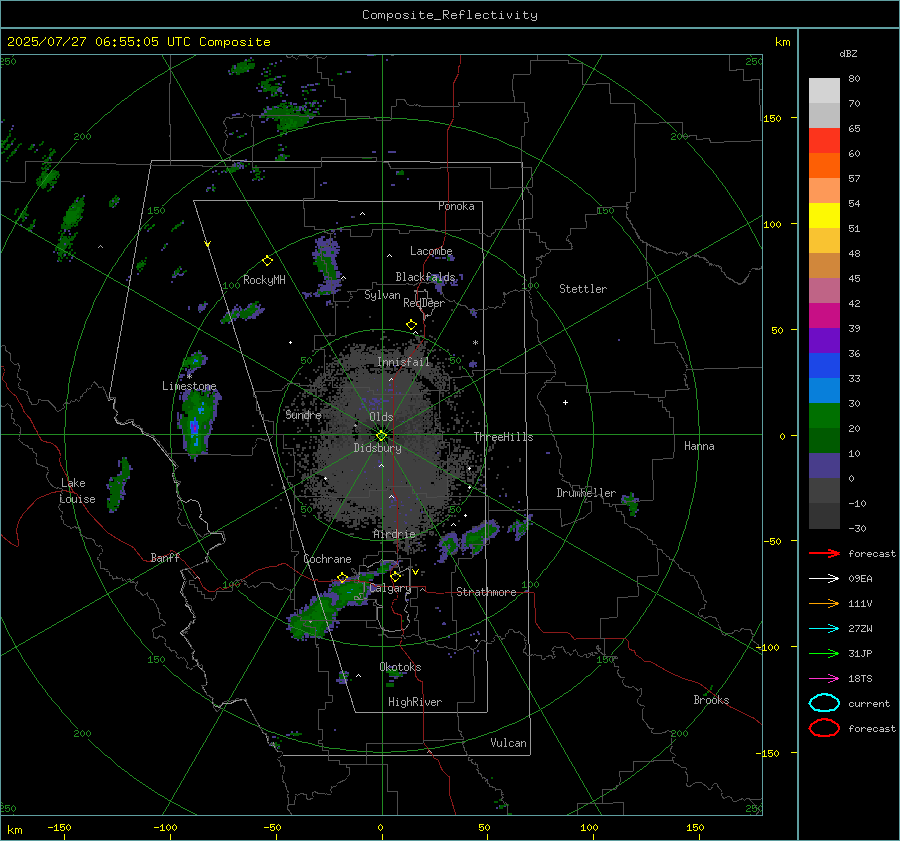Click the 0 dBZ purple color swatch
This screenshot has width=900, height=841.
[x=824, y=466]
